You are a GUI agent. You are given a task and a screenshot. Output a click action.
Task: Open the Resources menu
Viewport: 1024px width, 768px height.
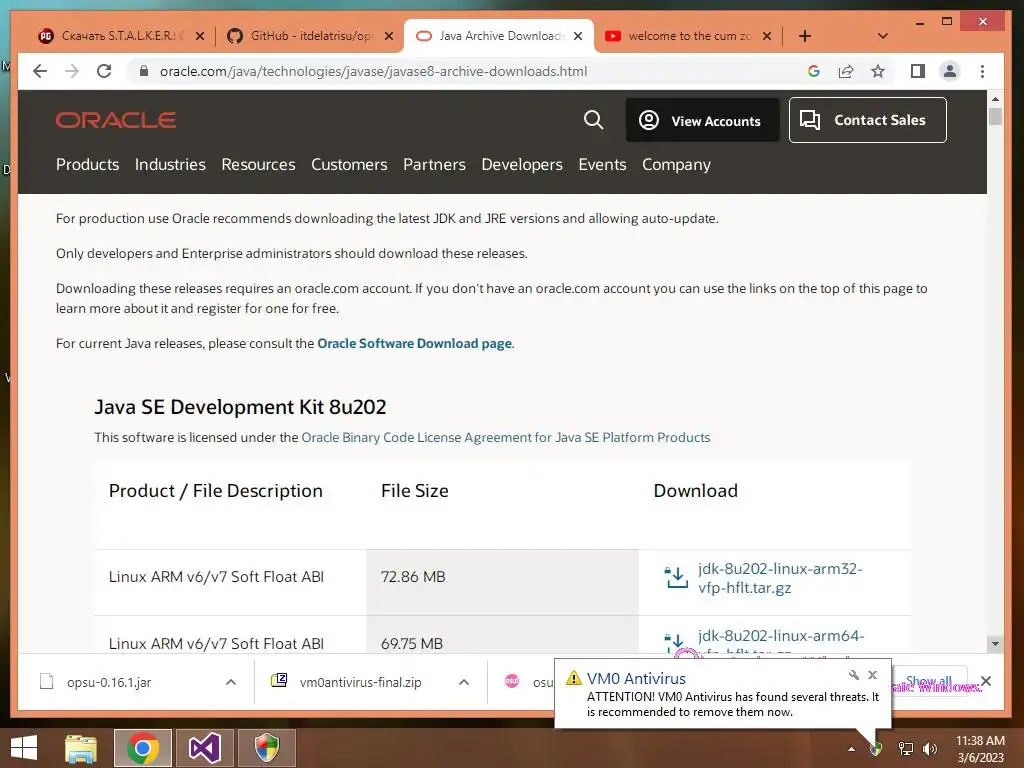[258, 165]
